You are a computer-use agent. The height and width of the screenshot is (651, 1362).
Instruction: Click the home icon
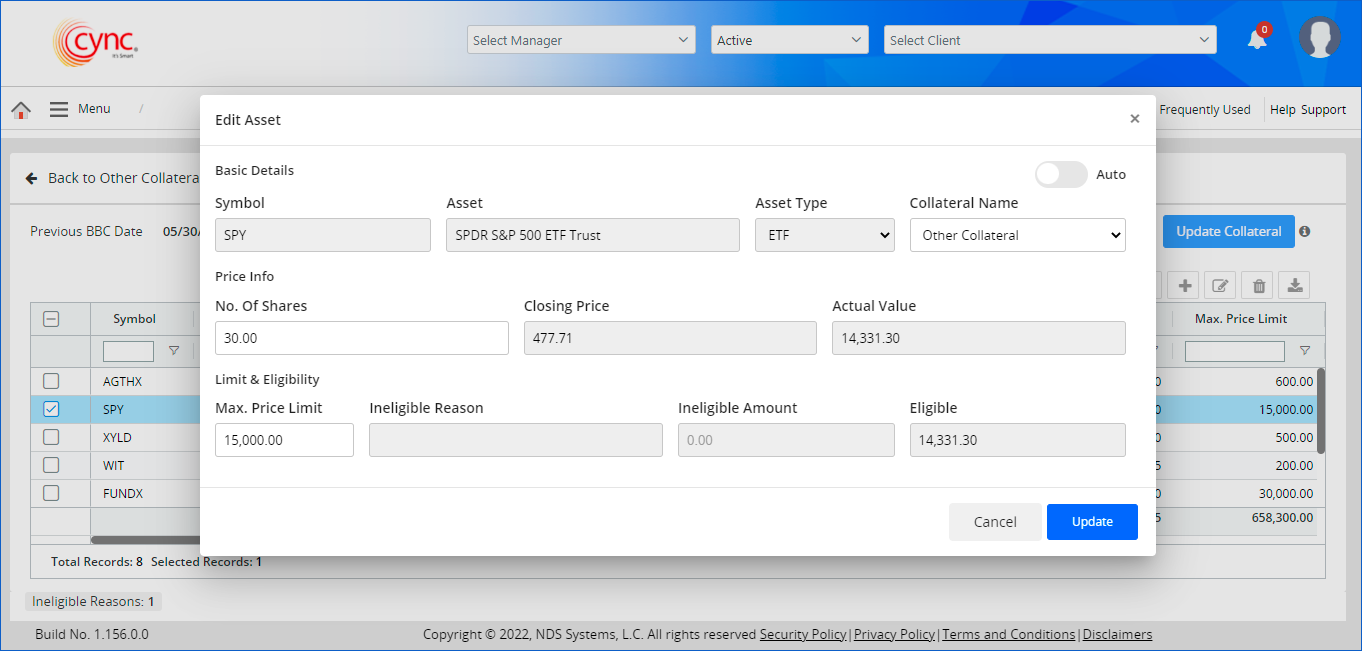pos(21,110)
